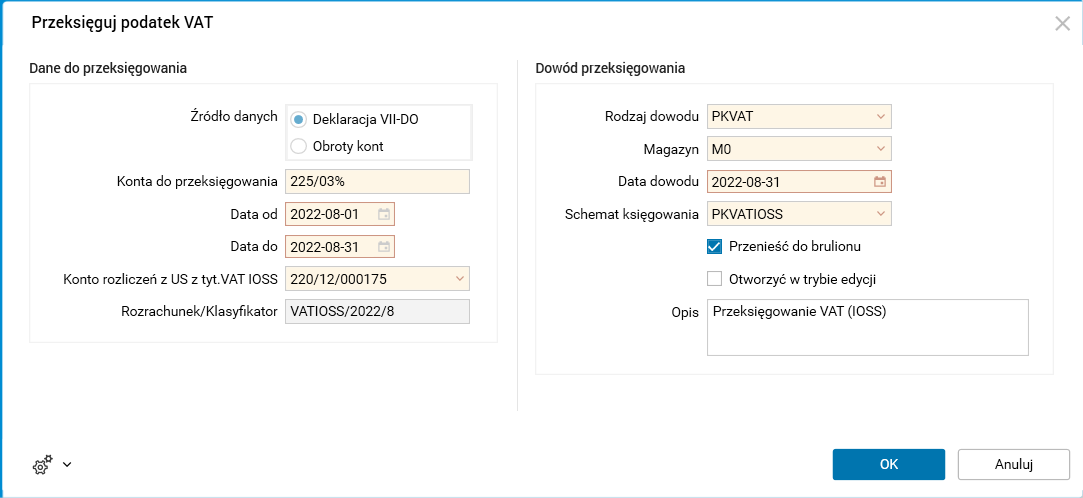Expand Schemat księgowania dropdown
1083x498 pixels.
(x=880, y=214)
